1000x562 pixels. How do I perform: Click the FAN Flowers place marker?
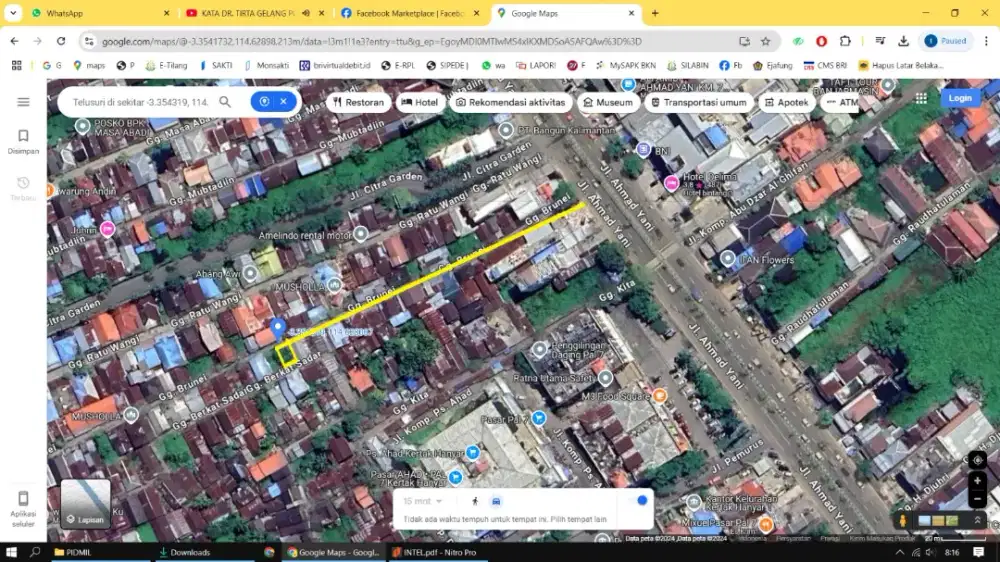pyautogui.click(x=728, y=258)
